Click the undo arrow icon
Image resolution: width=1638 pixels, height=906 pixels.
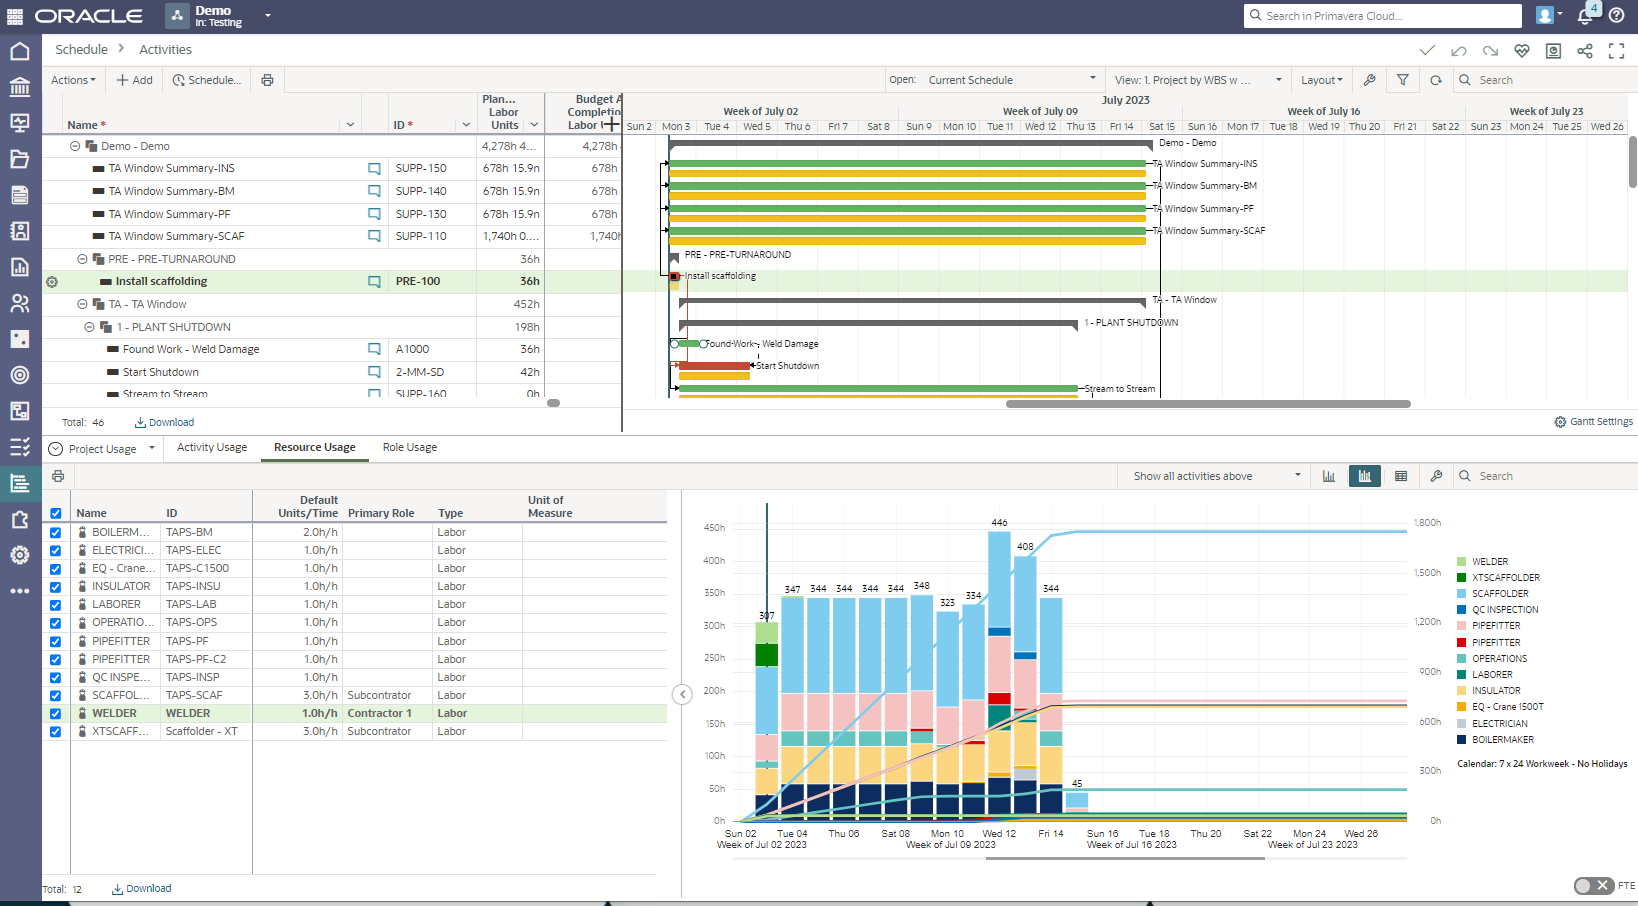(x=1459, y=51)
